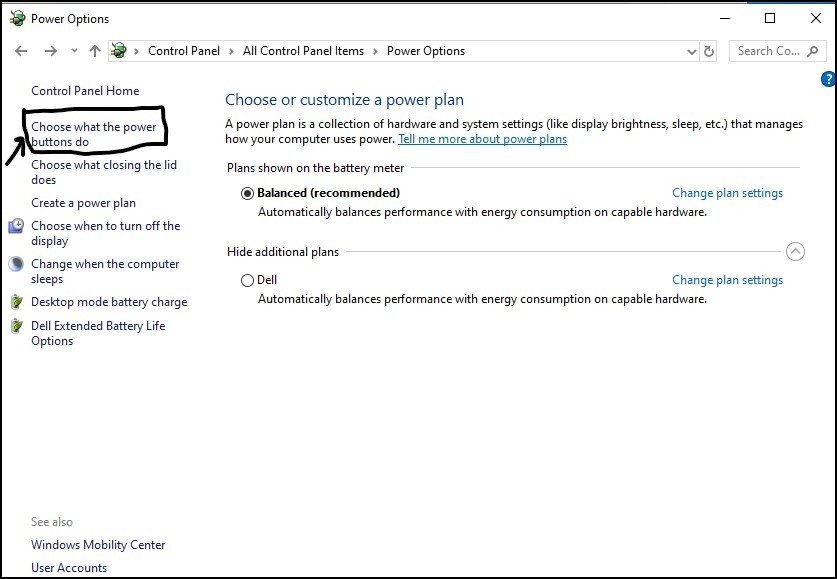
Task: Maximize the Power Options window
Action: click(770, 19)
